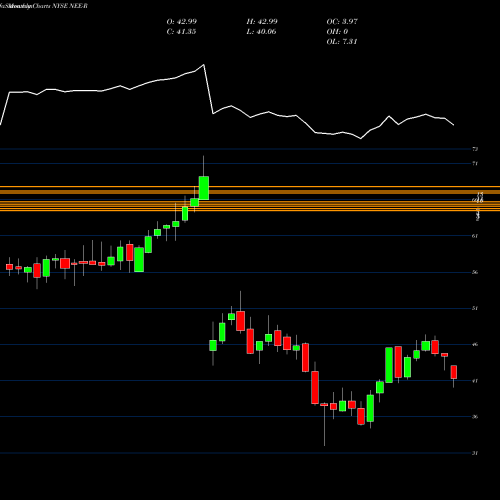Click the open value O: 42.99
Screen dimensions: 500x500
tap(182, 22)
